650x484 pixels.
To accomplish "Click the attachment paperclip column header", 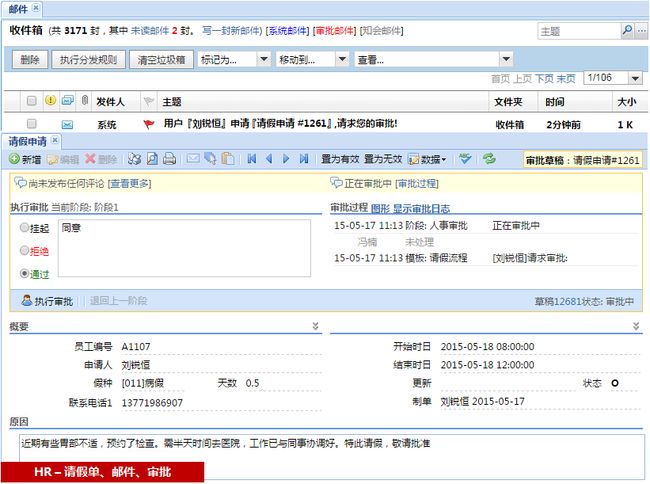I will coord(85,100).
